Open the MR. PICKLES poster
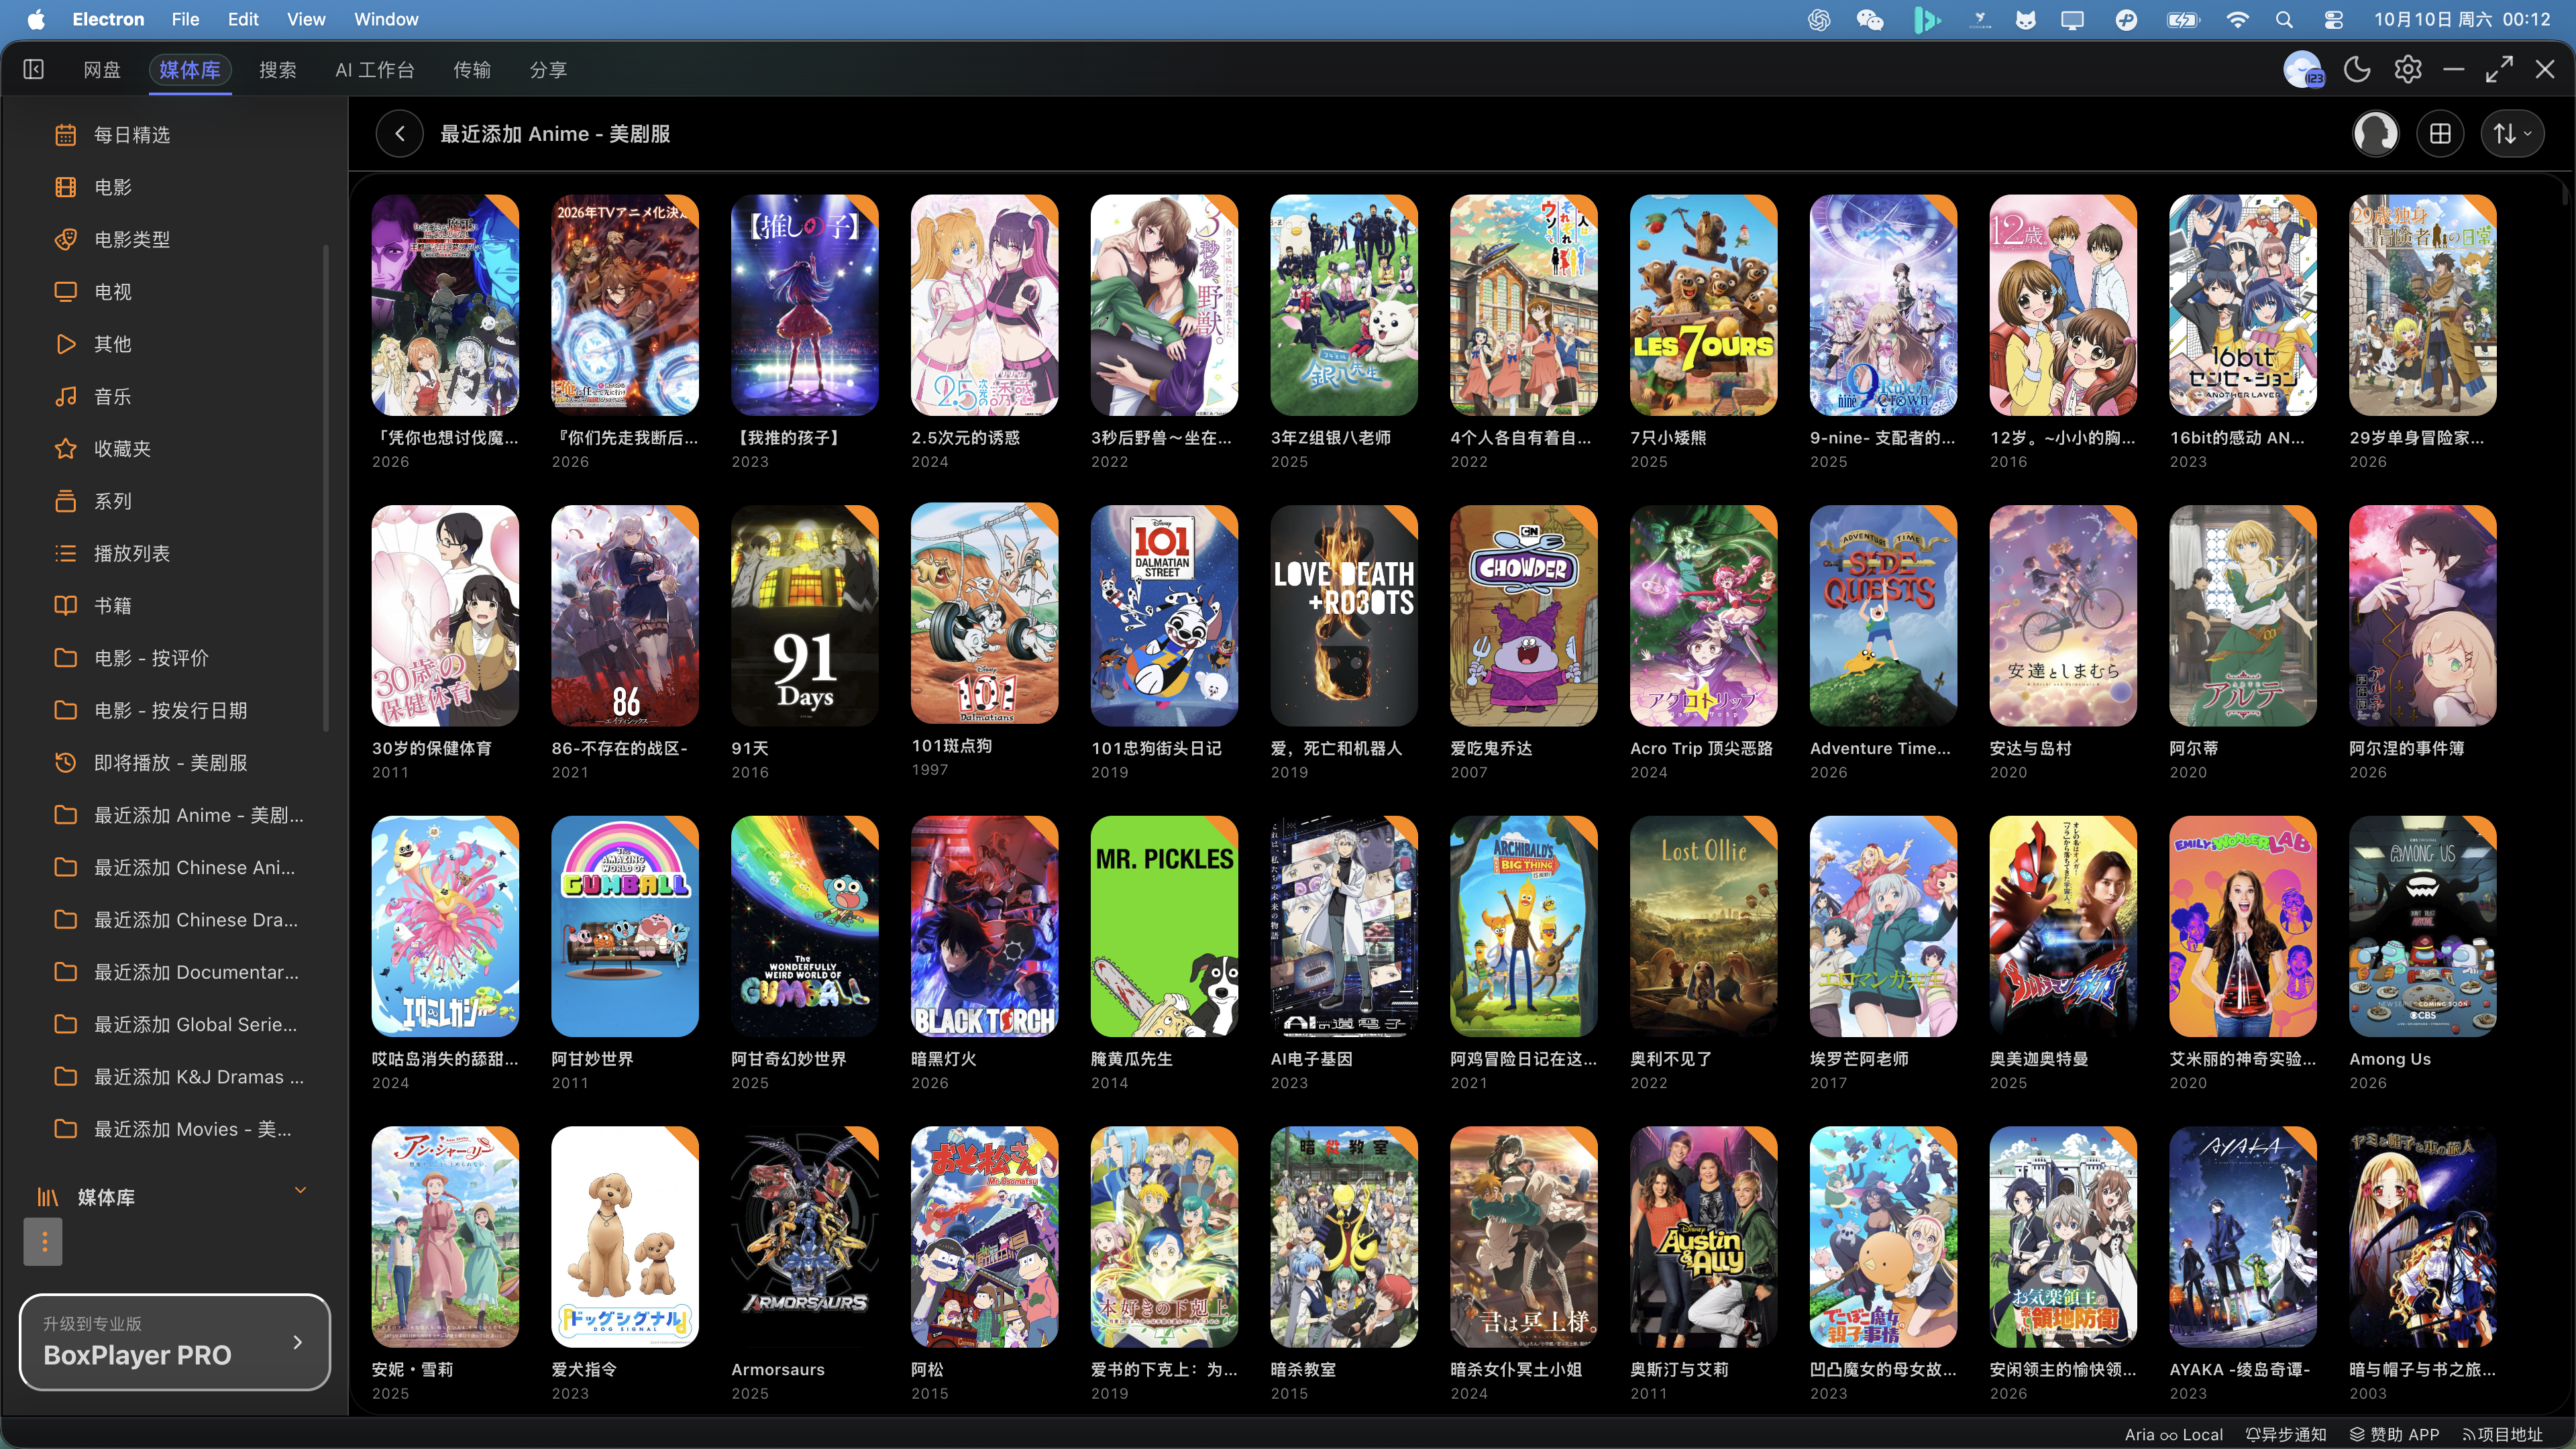This screenshot has width=2576, height=1449. point(1164,926)
